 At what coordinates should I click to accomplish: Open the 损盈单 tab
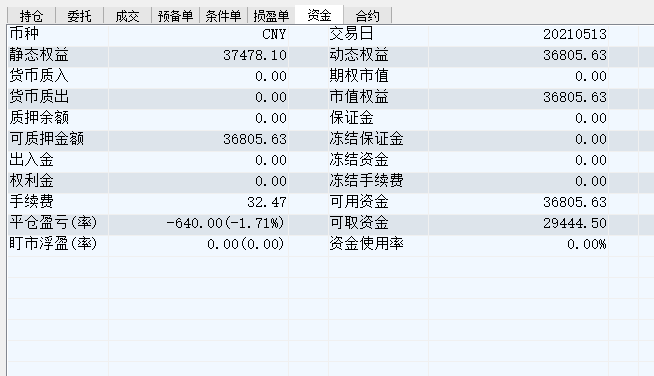click(x=271, y=16)
